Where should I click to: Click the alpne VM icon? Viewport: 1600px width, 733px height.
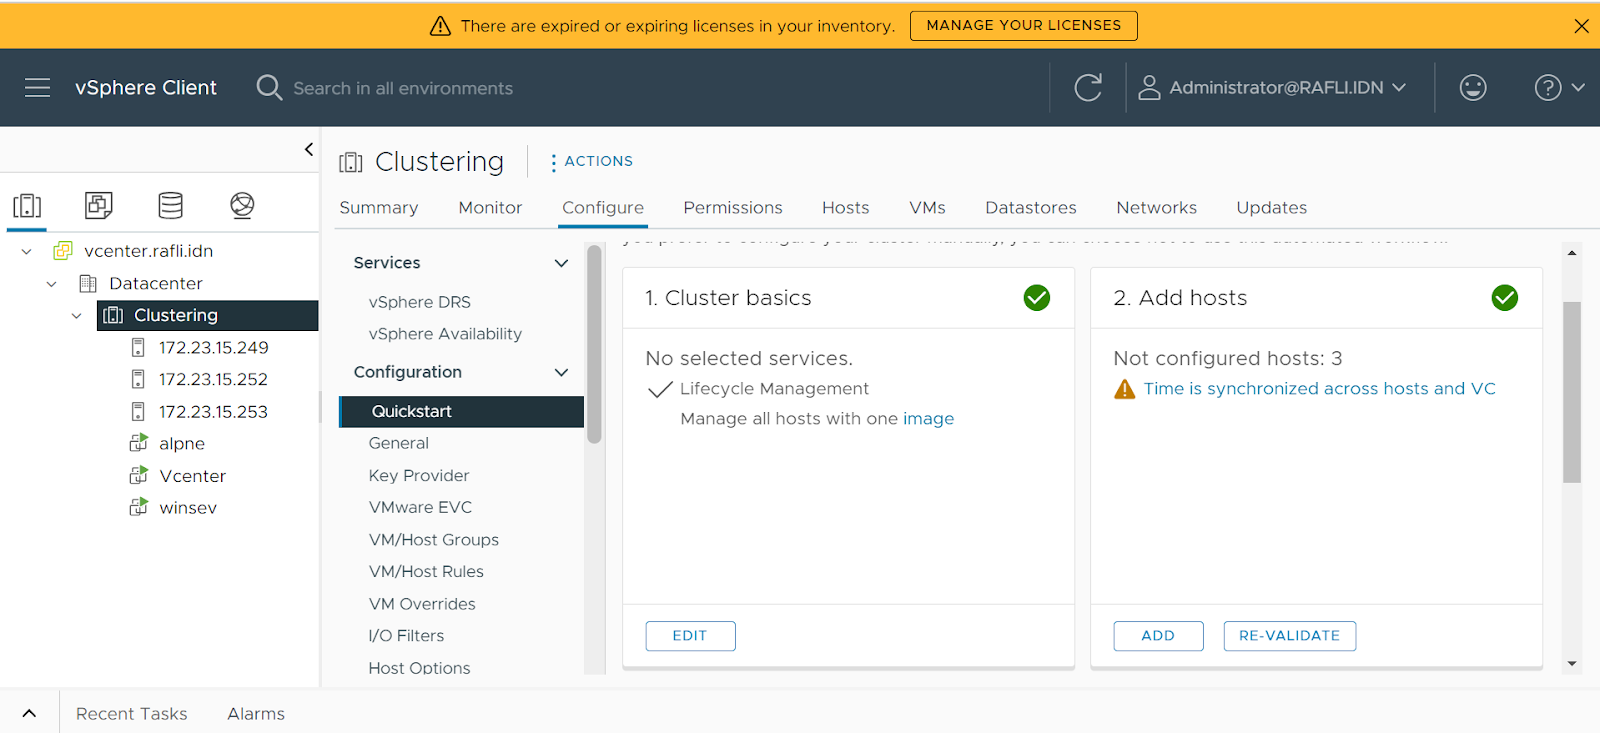click(x=138, y=443)
